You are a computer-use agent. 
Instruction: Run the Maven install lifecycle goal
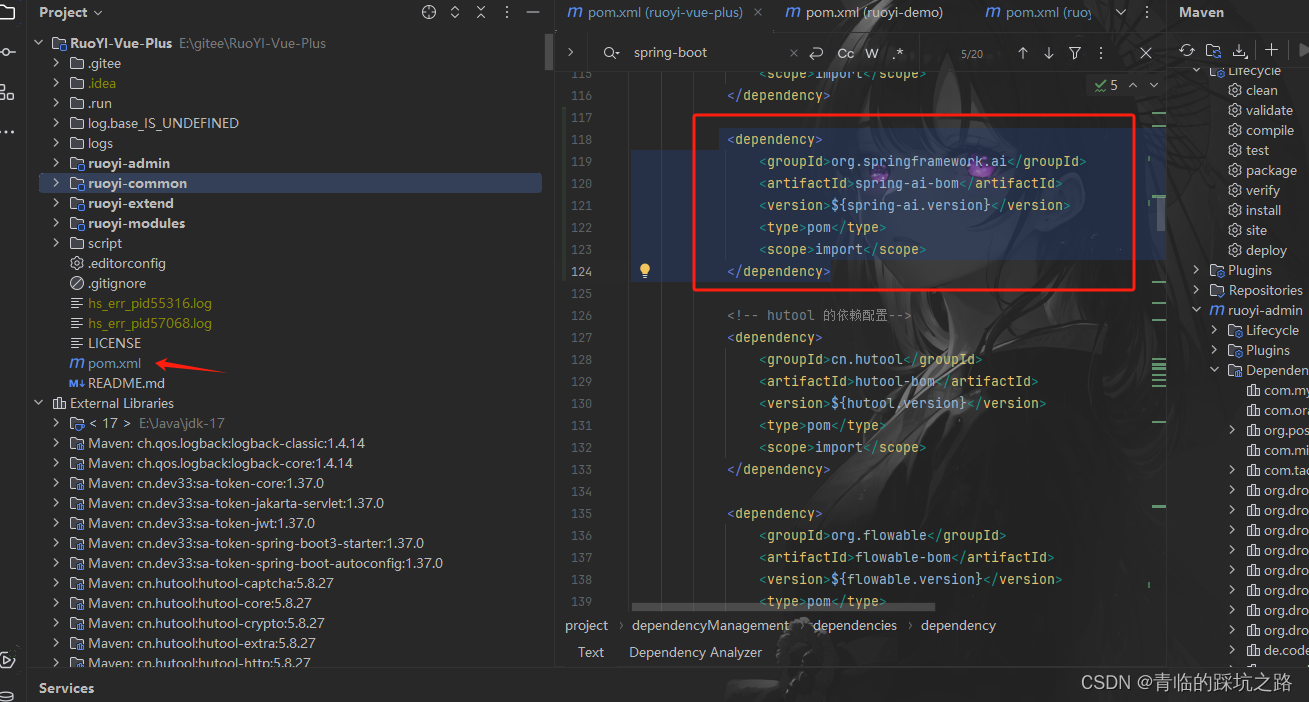pos(1262,210)
